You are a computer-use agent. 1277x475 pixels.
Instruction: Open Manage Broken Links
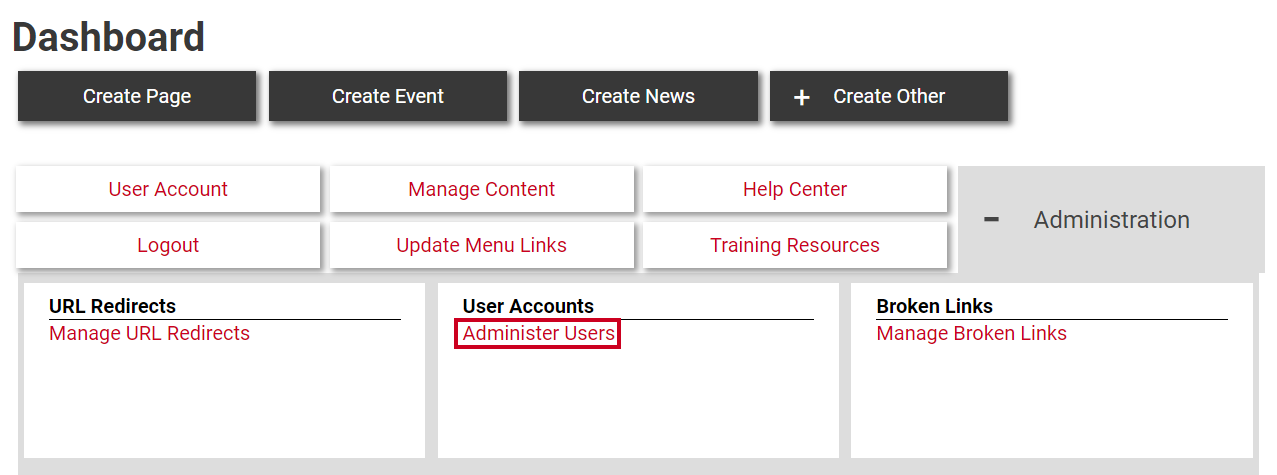click(971, 333)
